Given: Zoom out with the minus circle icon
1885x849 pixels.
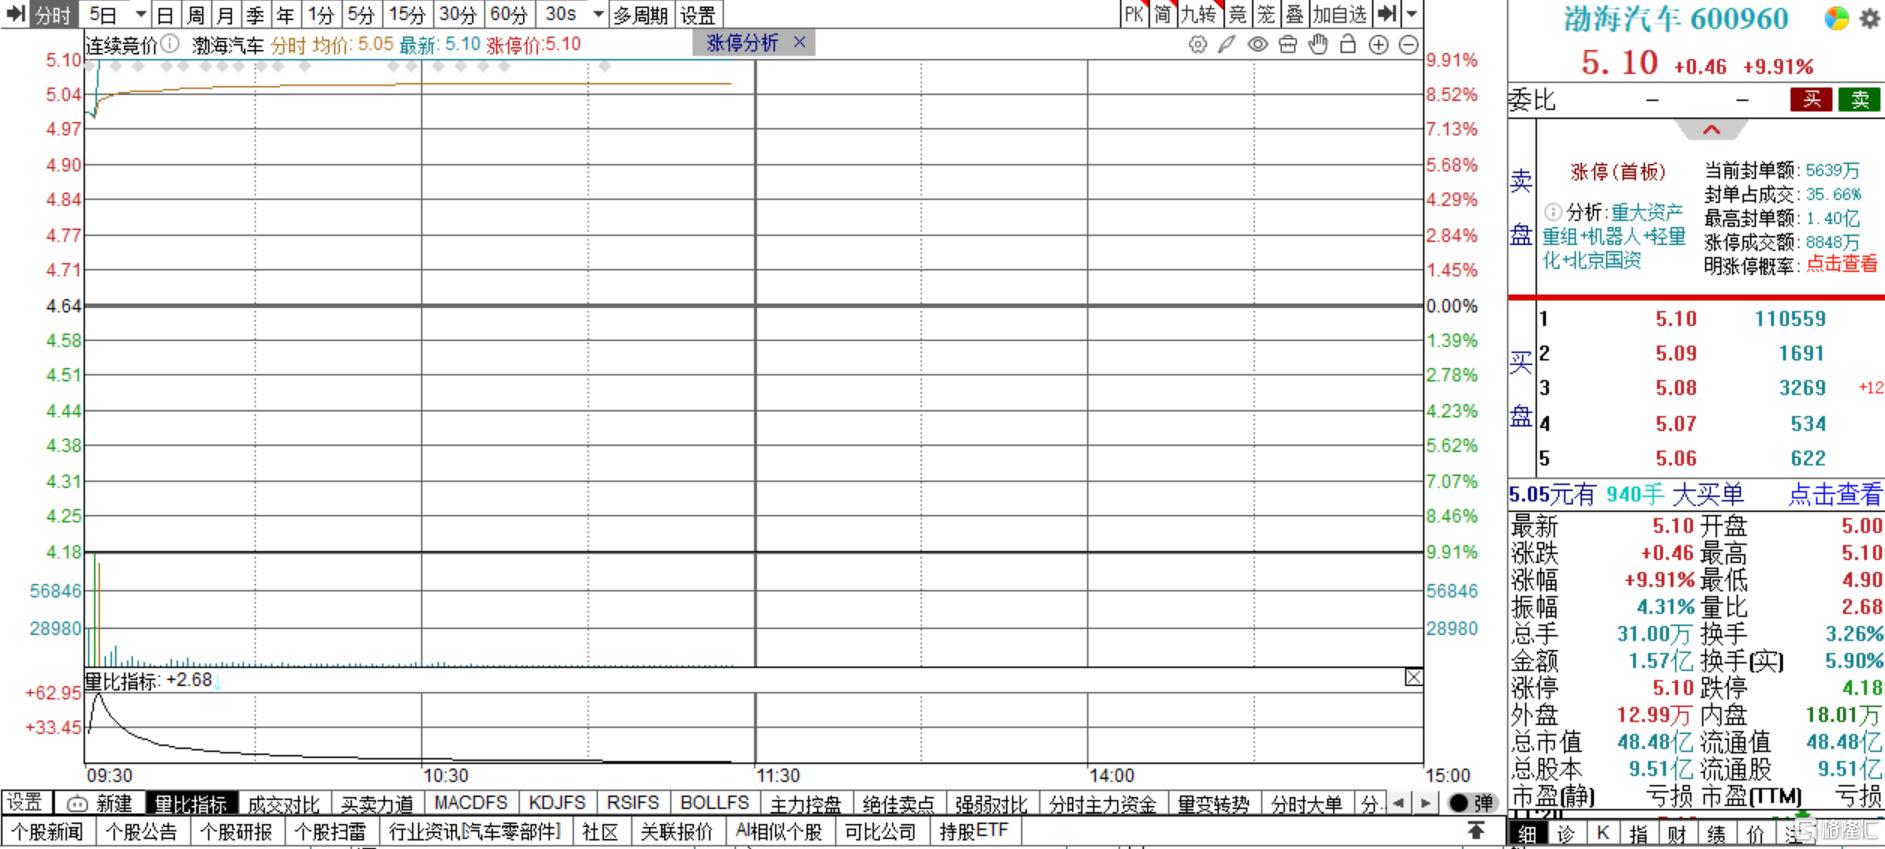Looking at the screenshot, I should (x=1408, y=44).
